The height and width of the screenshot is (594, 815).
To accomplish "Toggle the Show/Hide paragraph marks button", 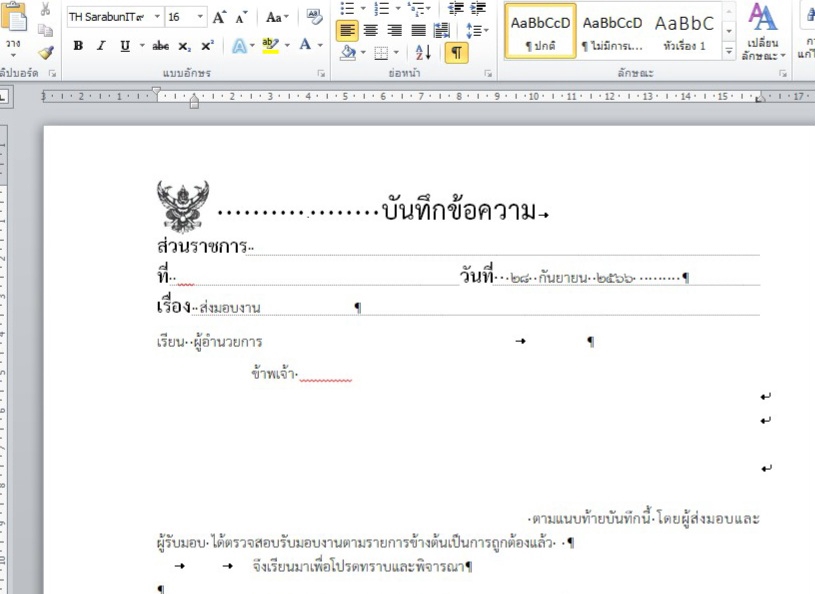I will click(x=457, y=52).
